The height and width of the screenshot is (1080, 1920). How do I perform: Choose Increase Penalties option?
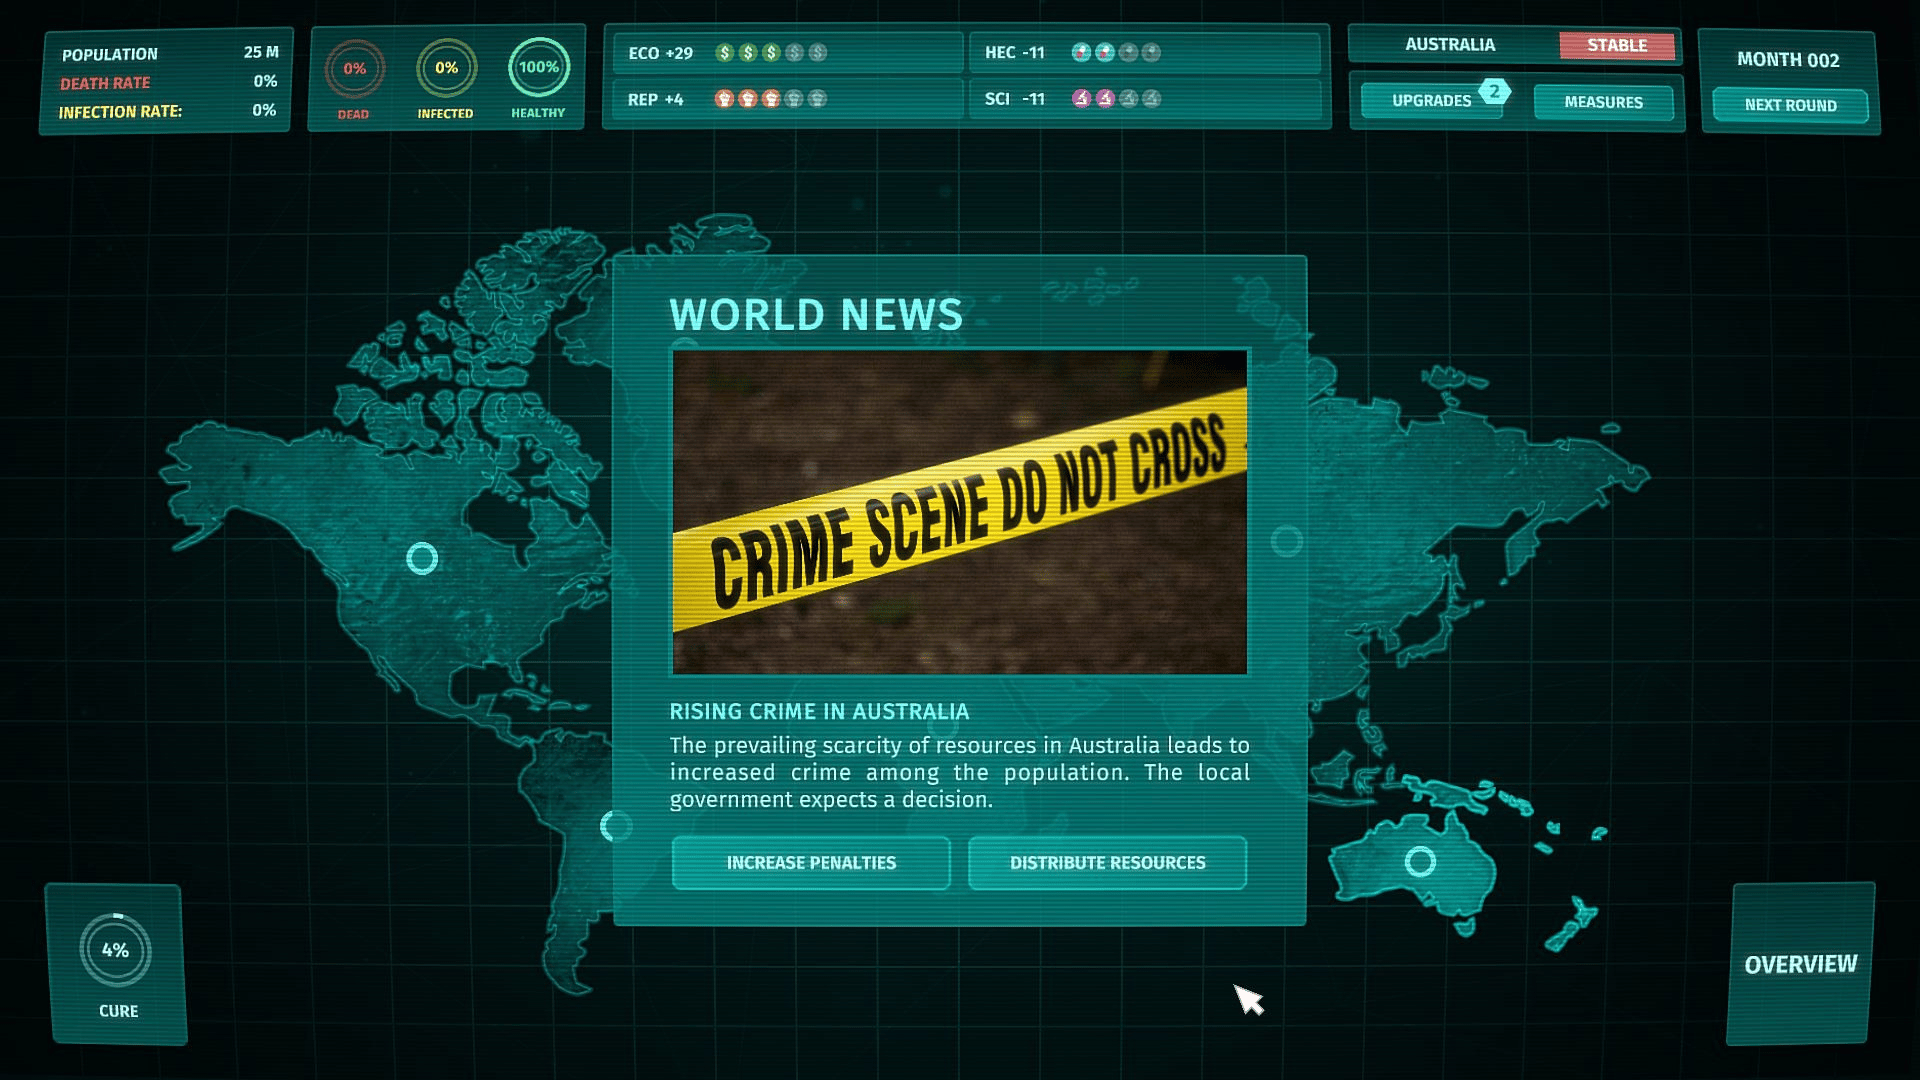[811, 863]
